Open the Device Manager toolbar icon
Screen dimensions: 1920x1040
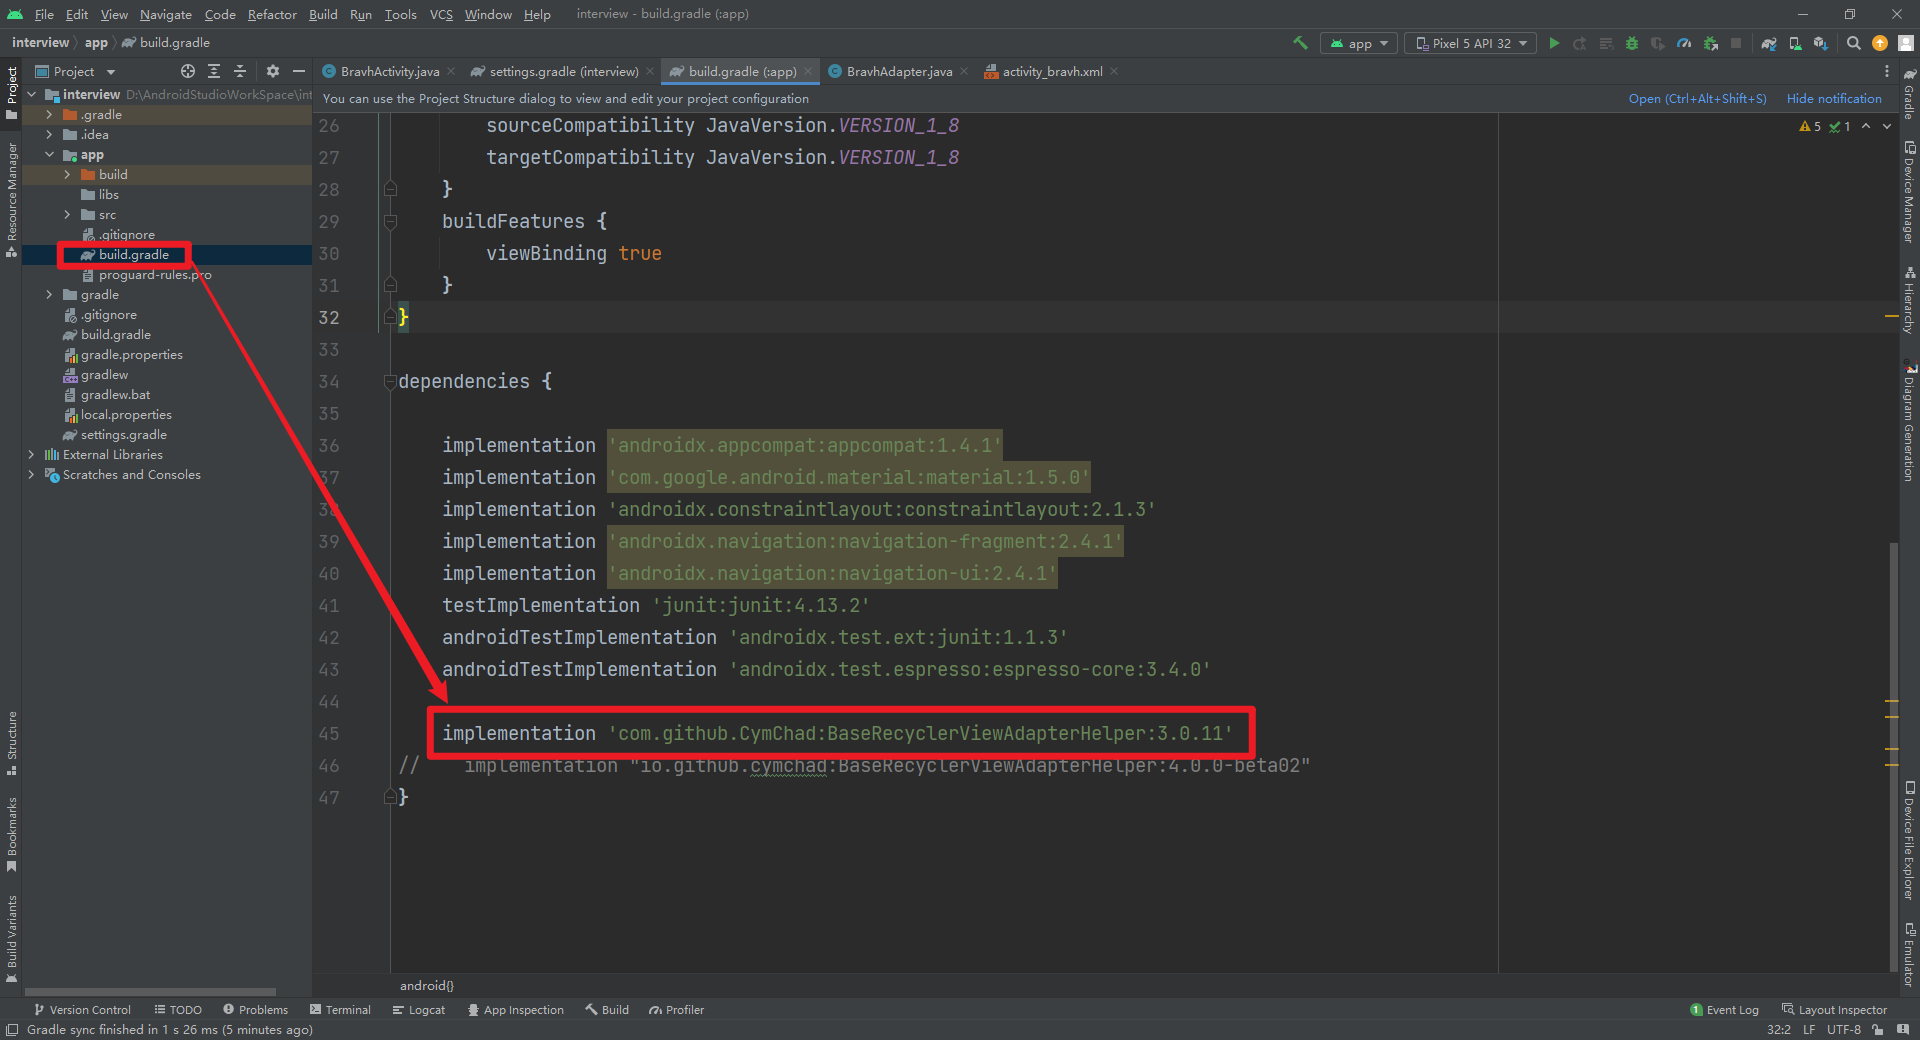pos(1795,43)
